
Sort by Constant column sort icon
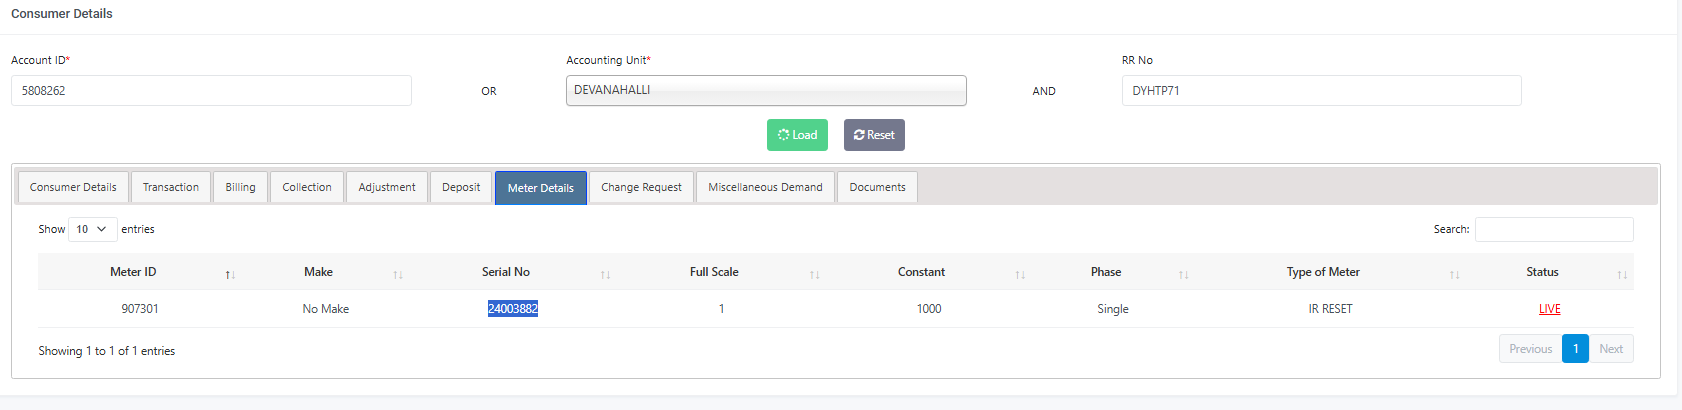point(1020,274)
